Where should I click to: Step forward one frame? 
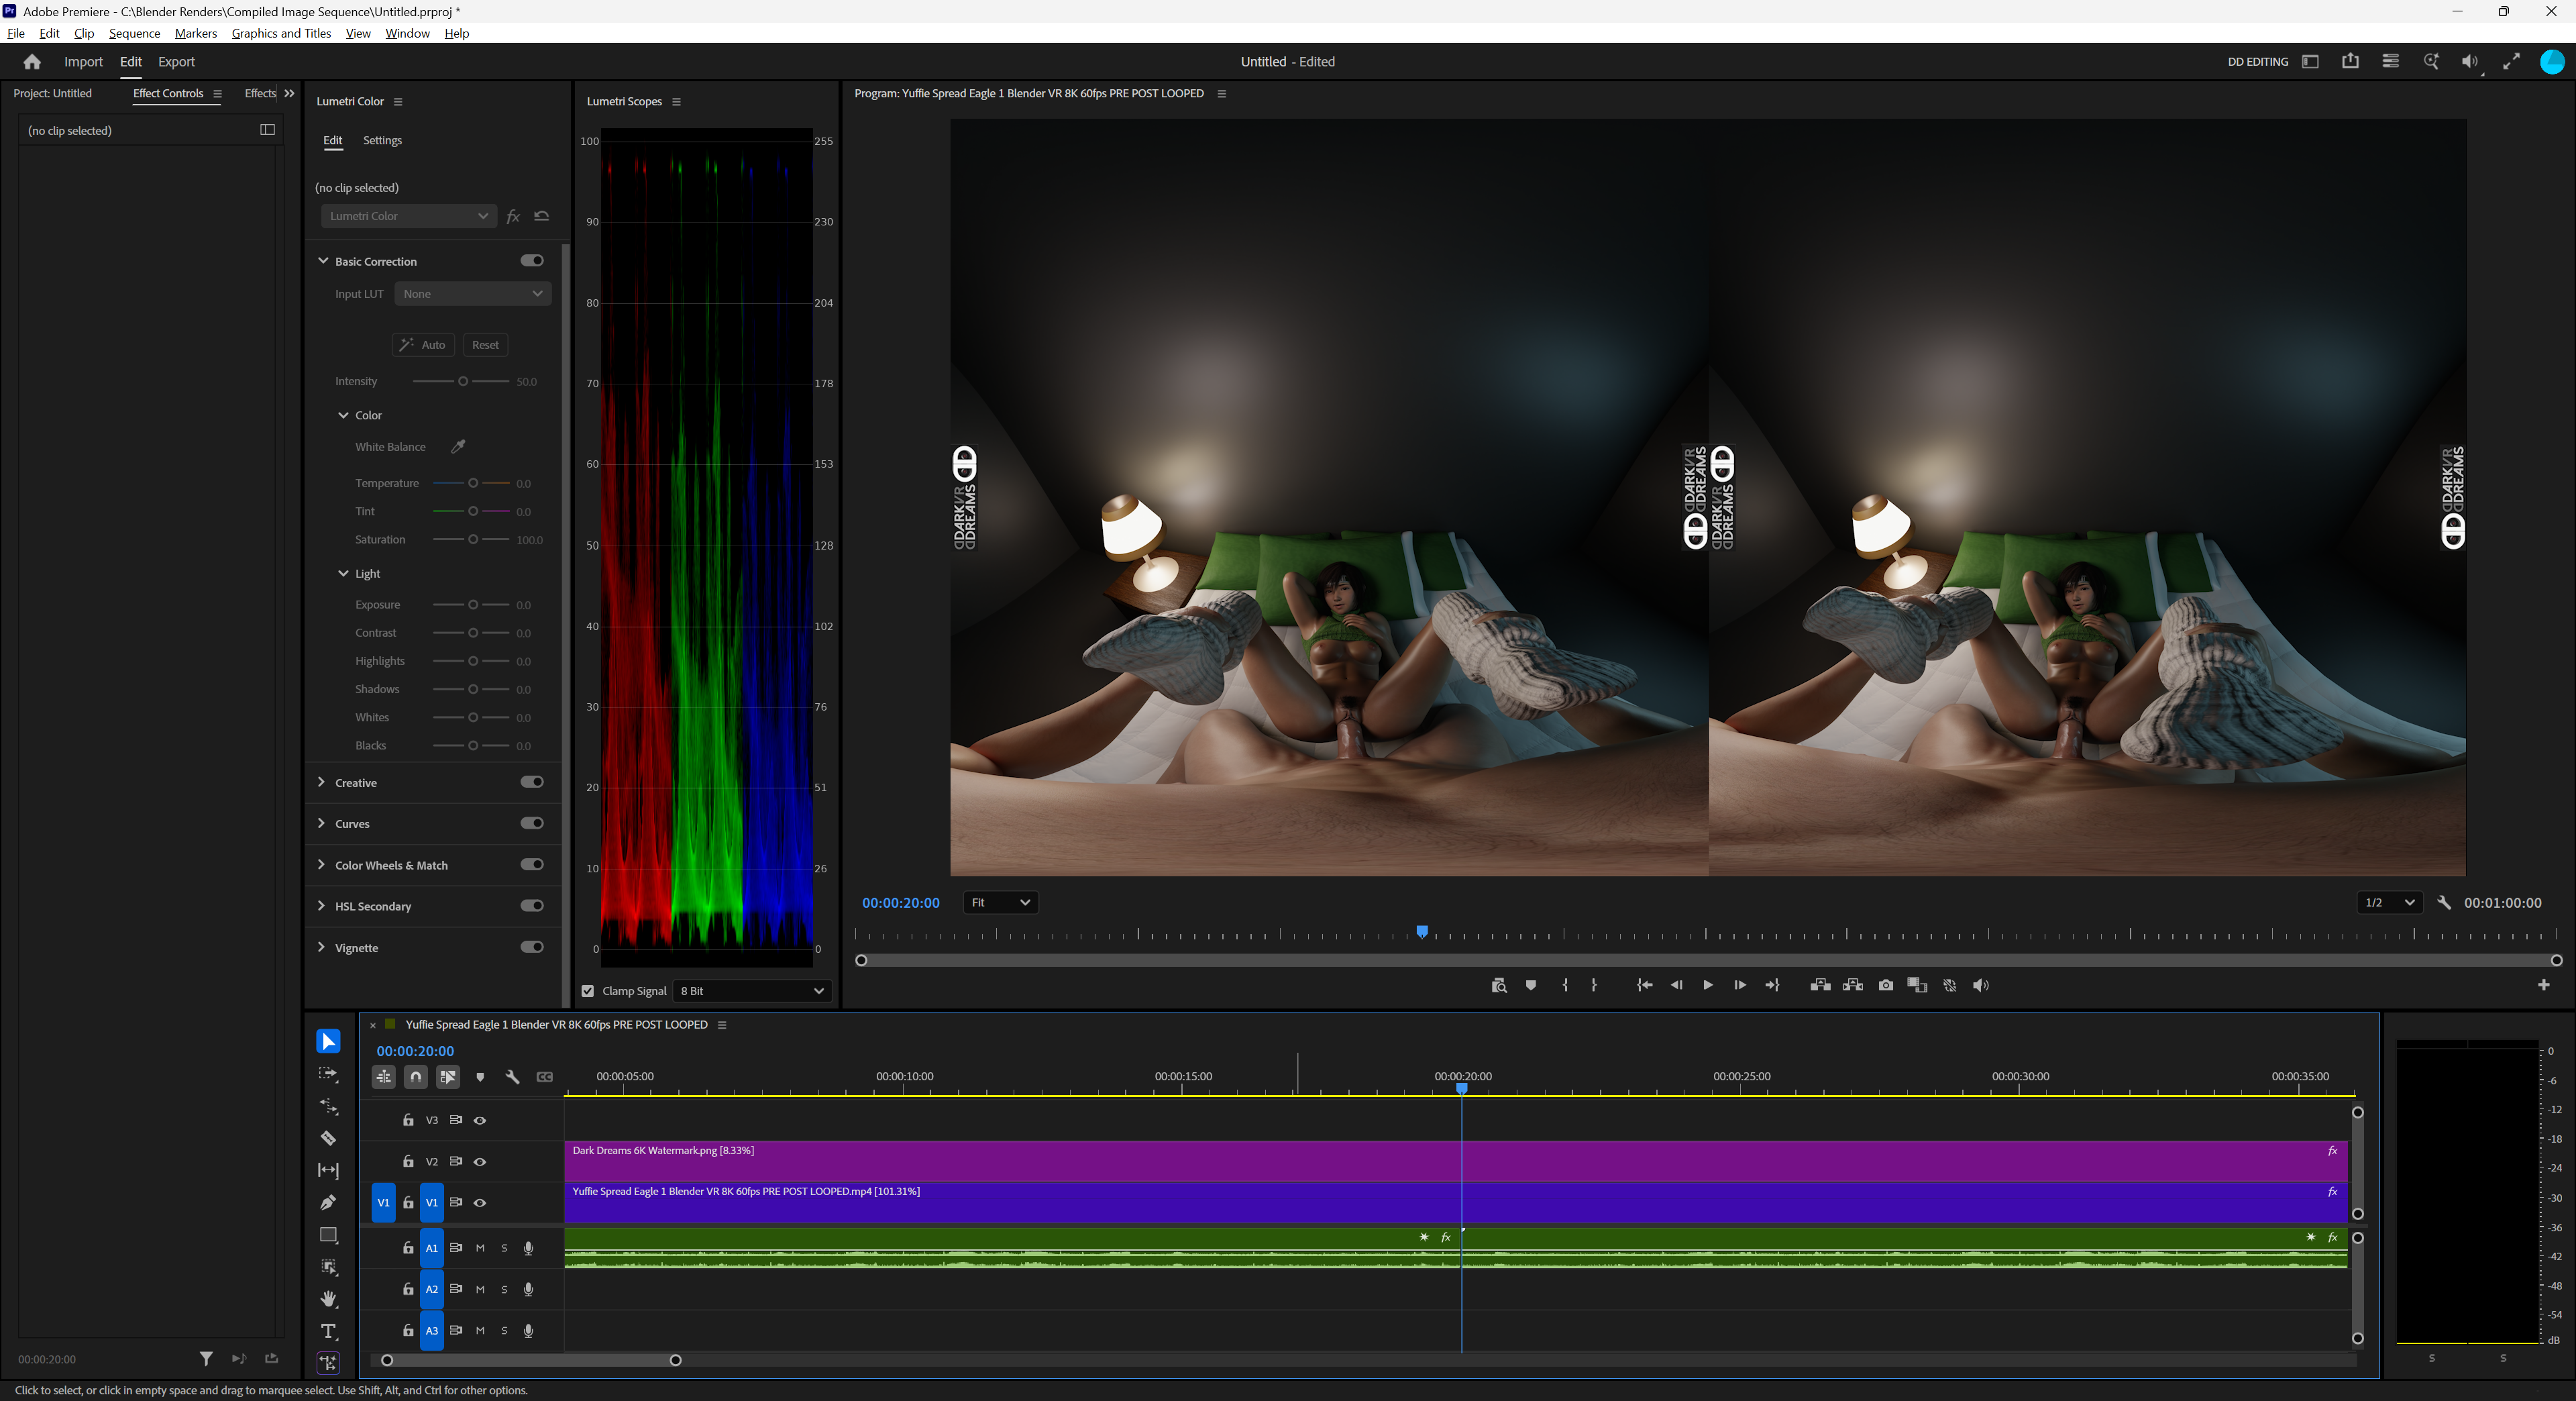click(x=1740, y=985)
